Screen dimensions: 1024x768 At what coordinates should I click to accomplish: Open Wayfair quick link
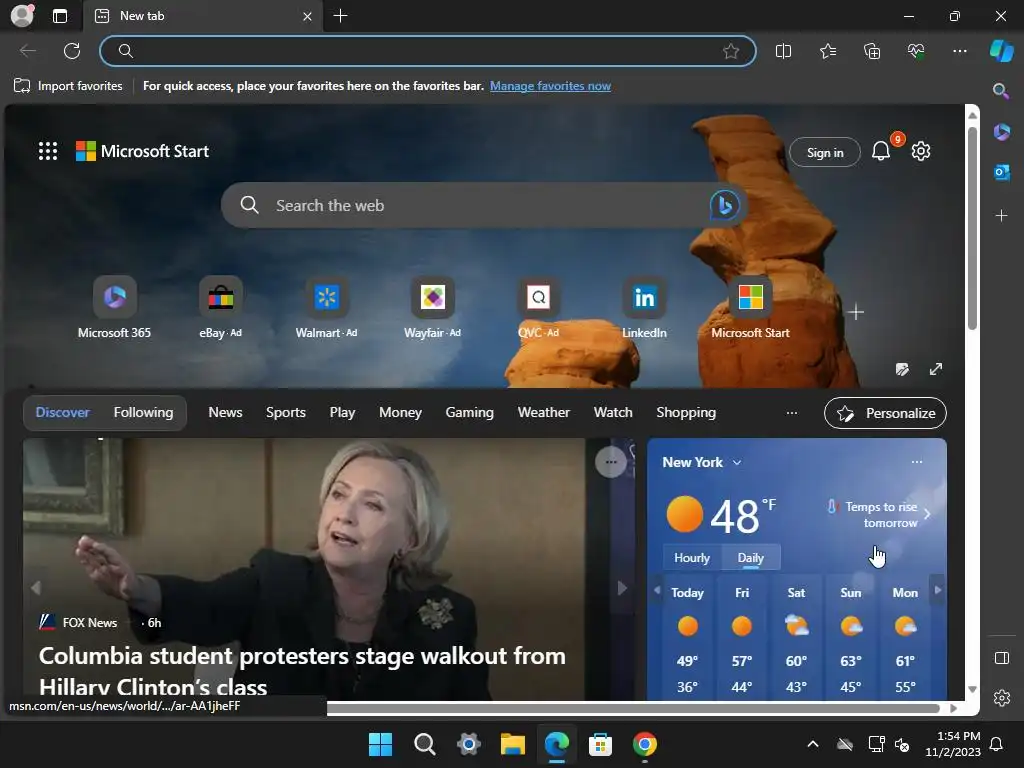click(432, 308)
